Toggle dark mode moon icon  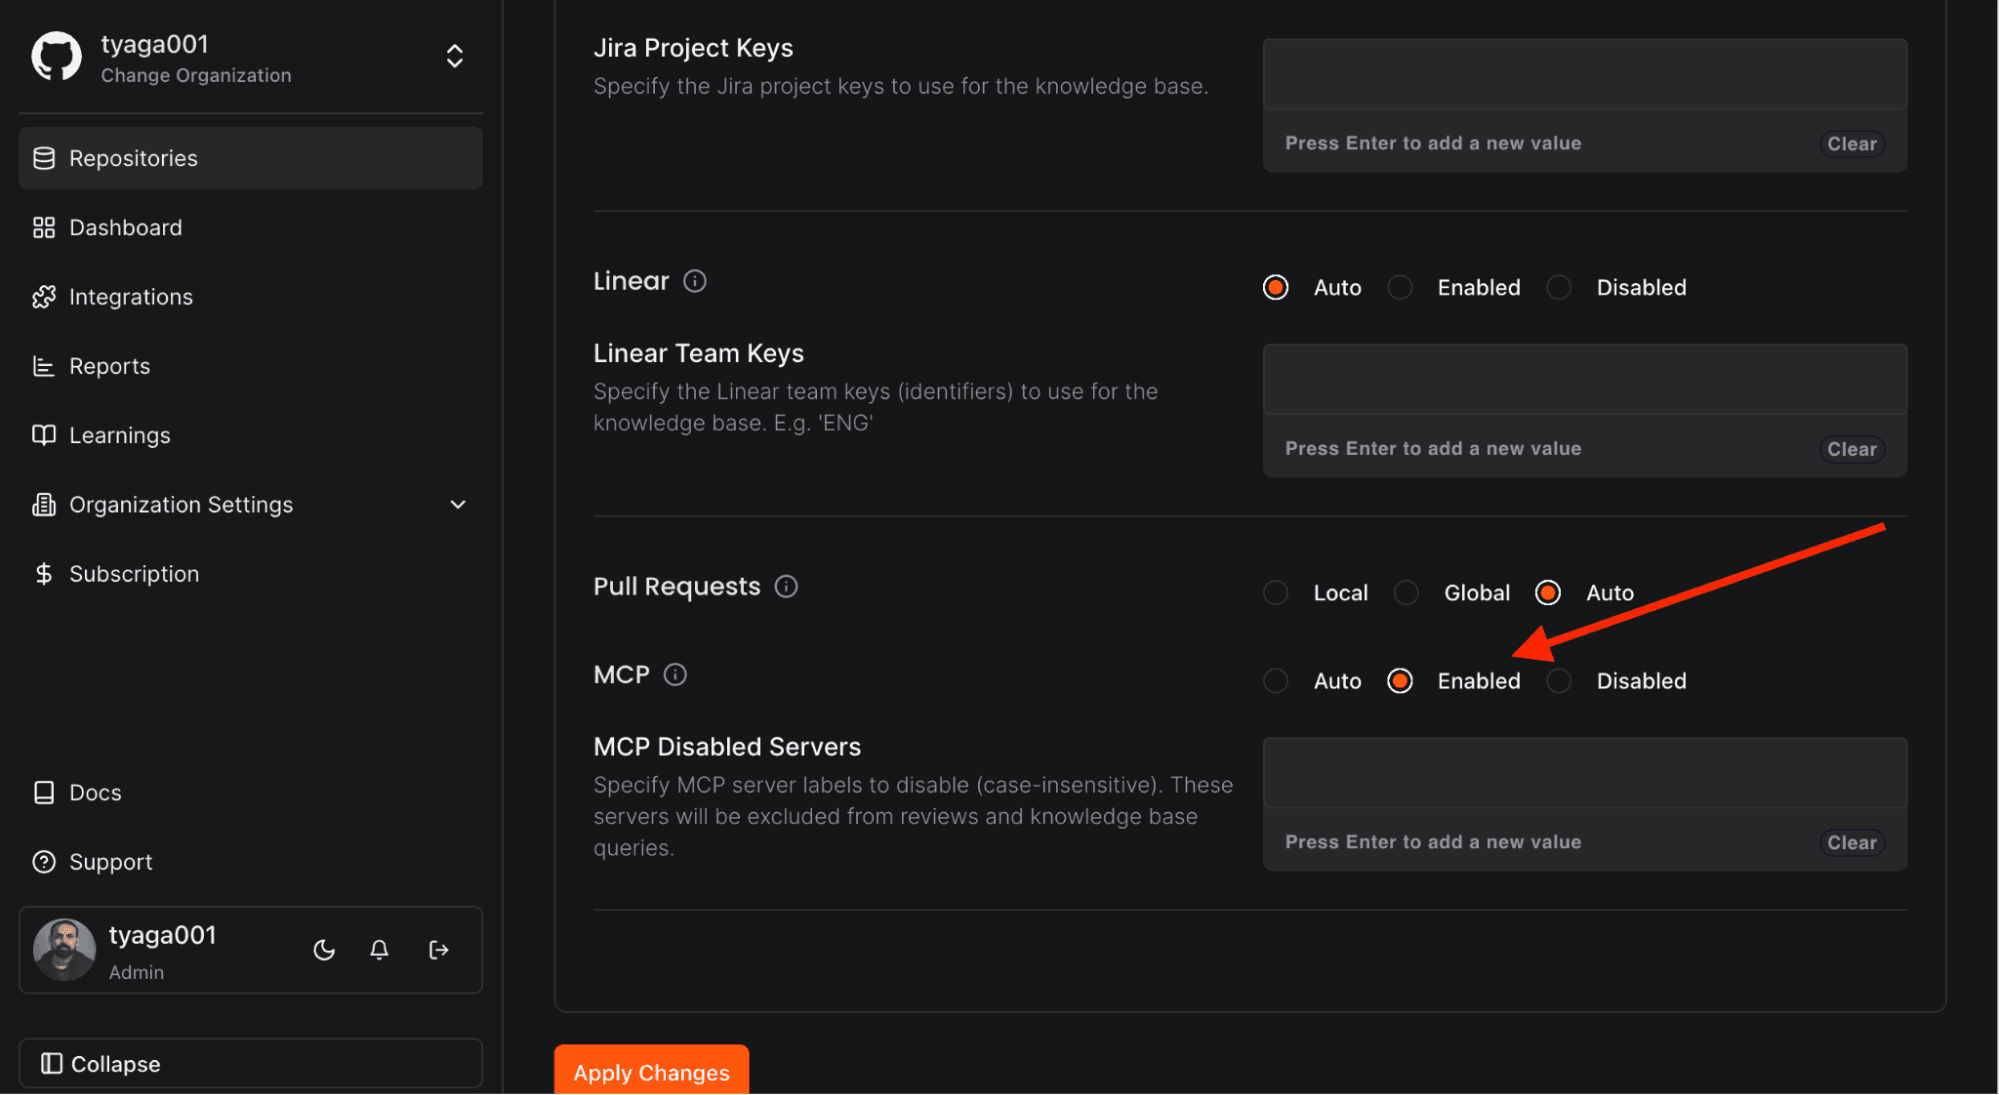coord(324,950)
